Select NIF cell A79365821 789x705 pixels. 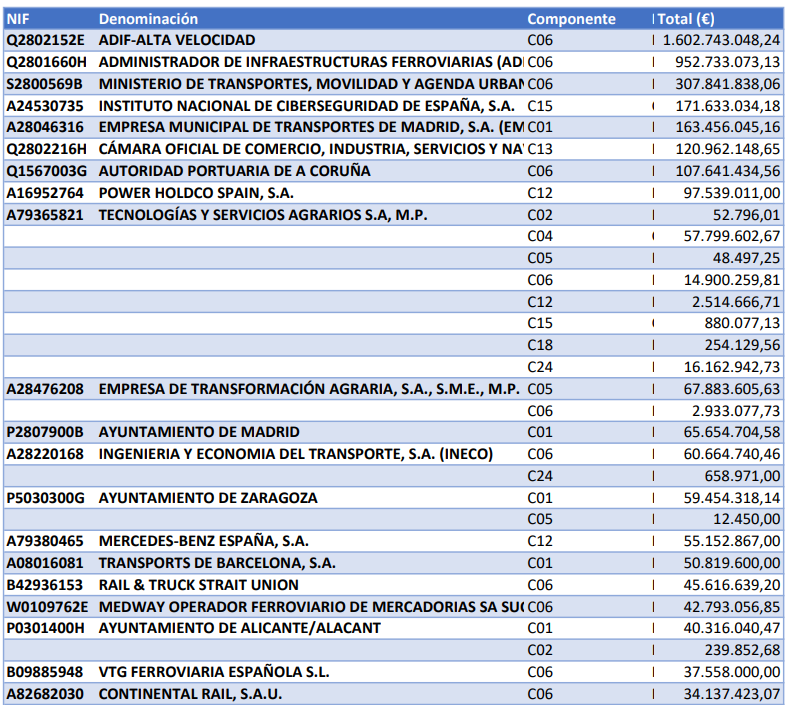click(45, 215)
